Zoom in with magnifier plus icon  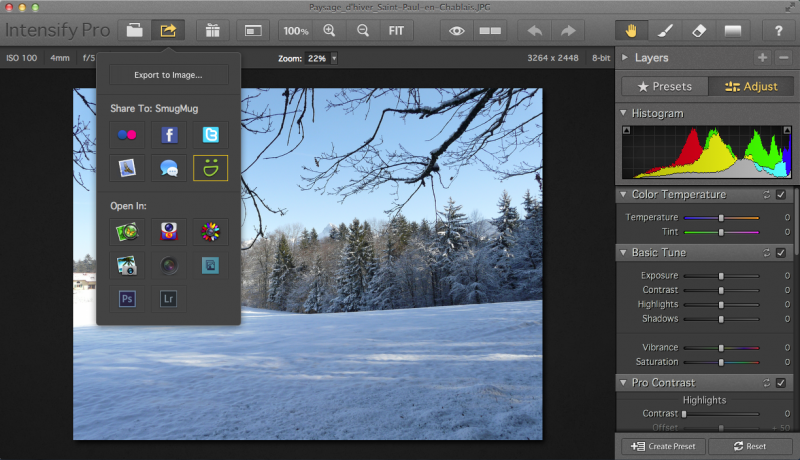point(330,31)
